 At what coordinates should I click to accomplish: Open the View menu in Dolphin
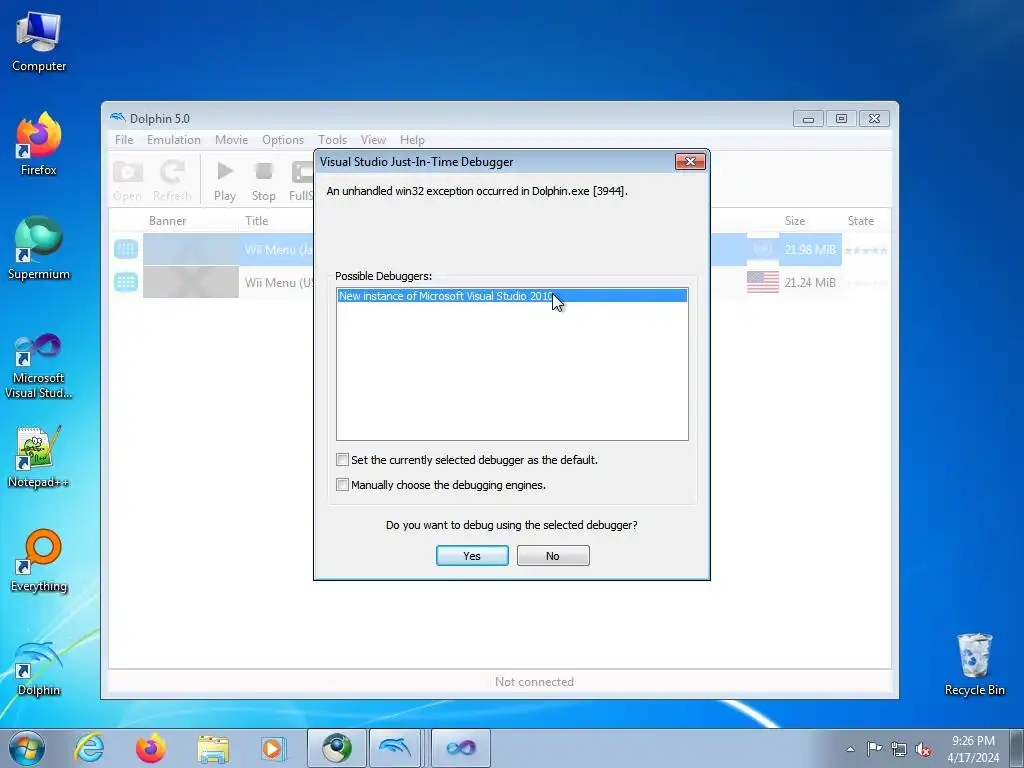(373, 140)
